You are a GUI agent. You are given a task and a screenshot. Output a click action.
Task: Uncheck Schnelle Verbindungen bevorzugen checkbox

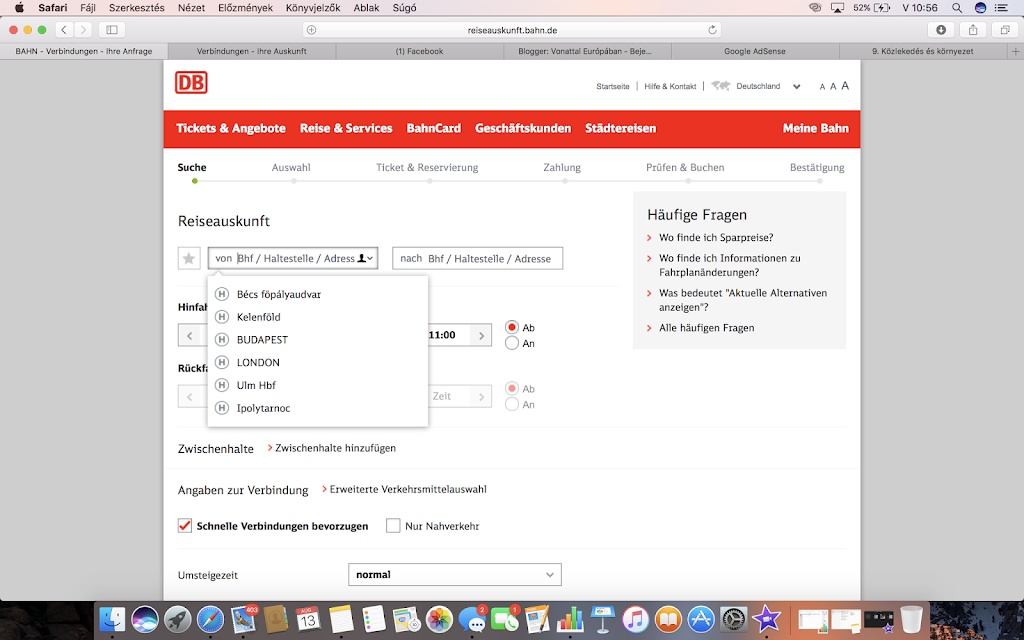(184, 526)
